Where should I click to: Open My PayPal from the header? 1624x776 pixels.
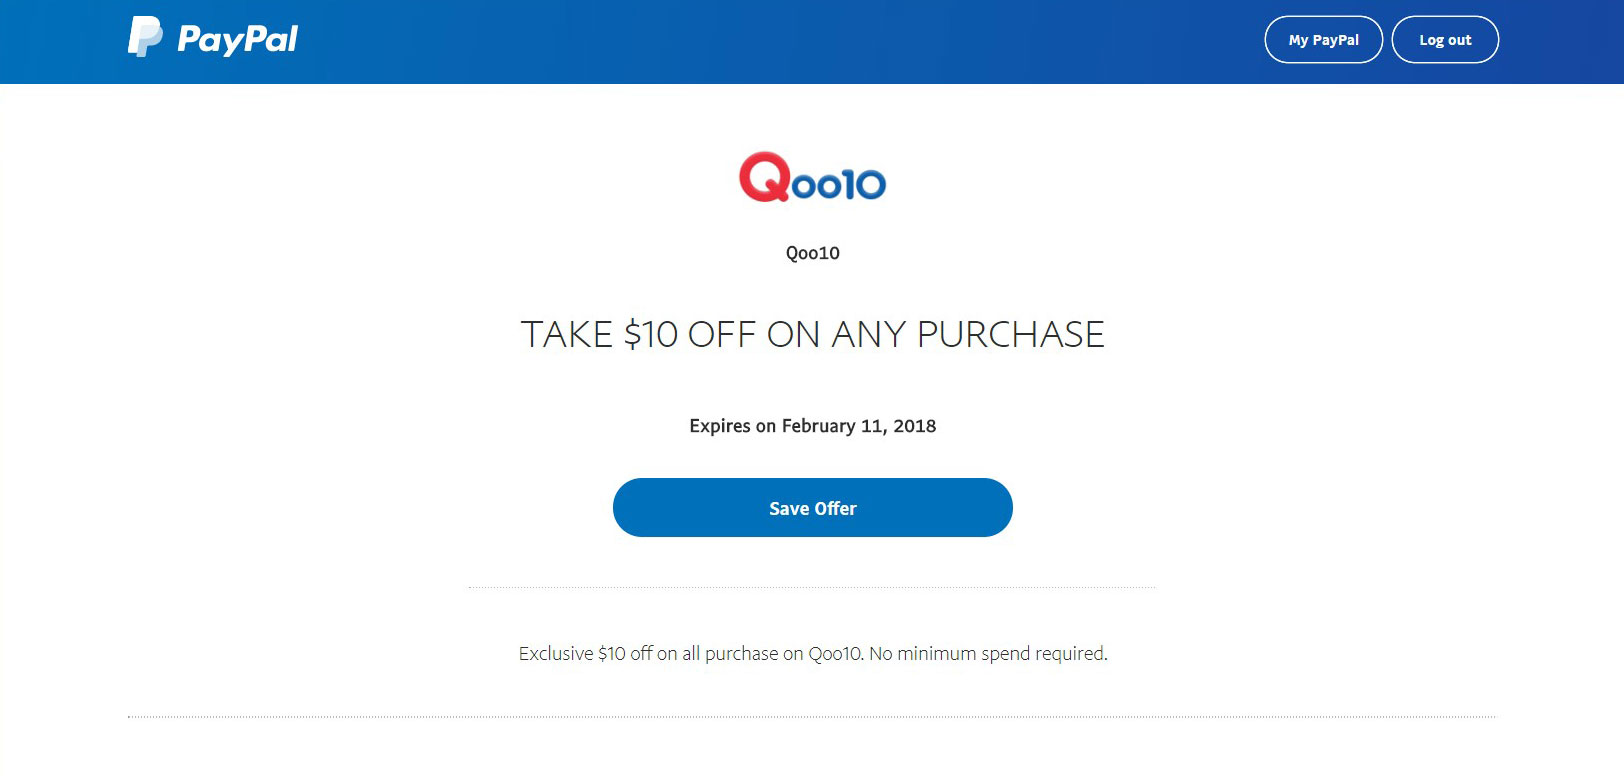coord(1323,39)
